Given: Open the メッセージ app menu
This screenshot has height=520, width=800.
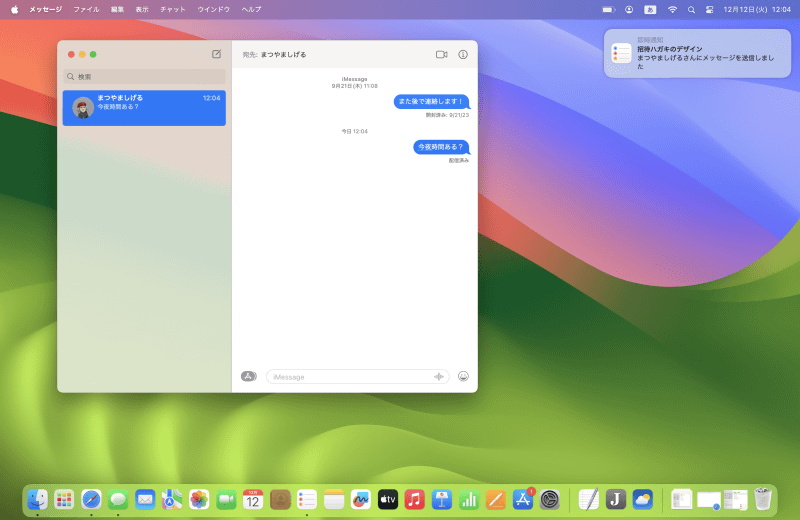Looking at the screenshot, I should coord(45,9).
